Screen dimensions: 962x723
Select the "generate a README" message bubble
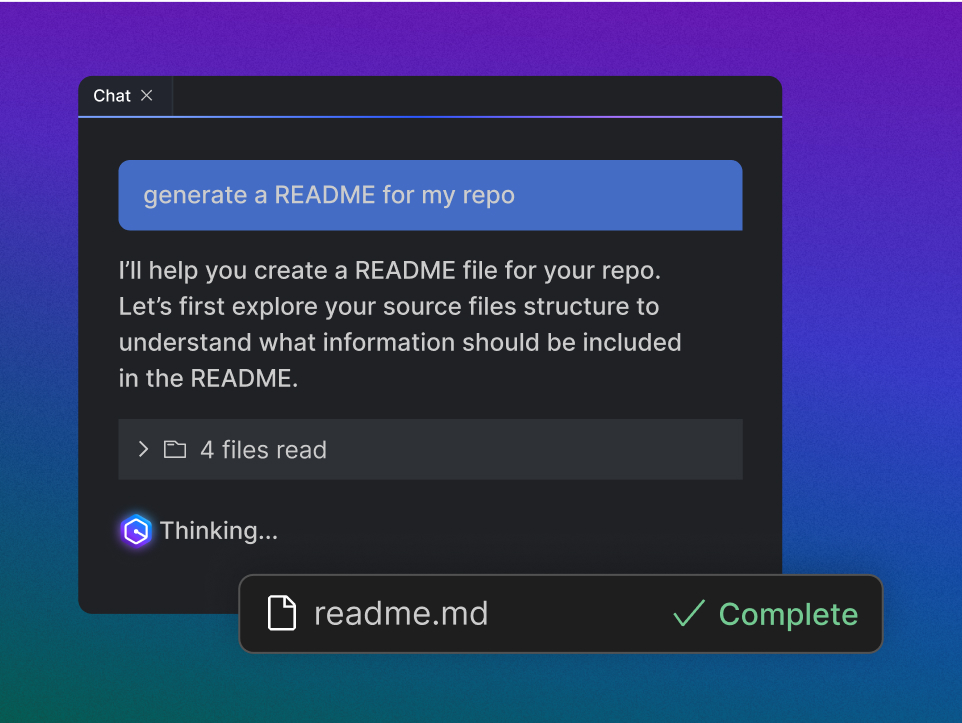pyautogui.click(x=430, y=195)
